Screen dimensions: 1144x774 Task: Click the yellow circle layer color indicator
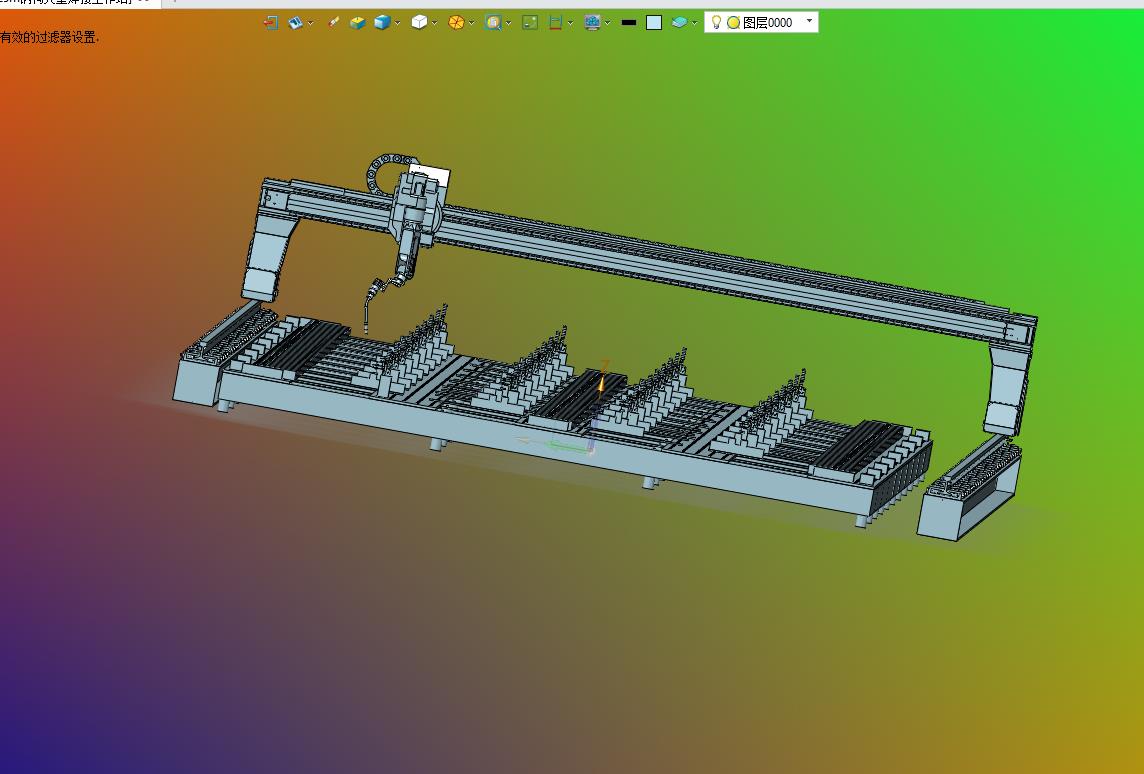click(x=734, y=23)
